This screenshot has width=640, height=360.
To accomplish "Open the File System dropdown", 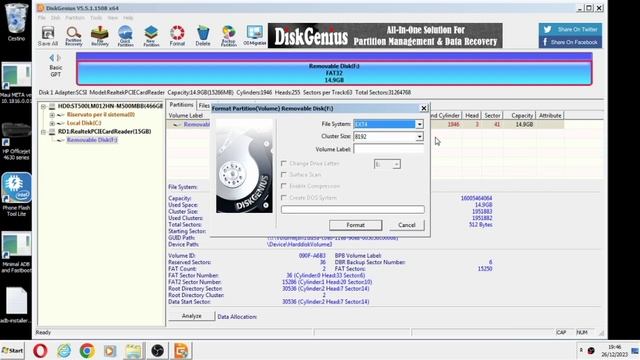I will 419,124.
